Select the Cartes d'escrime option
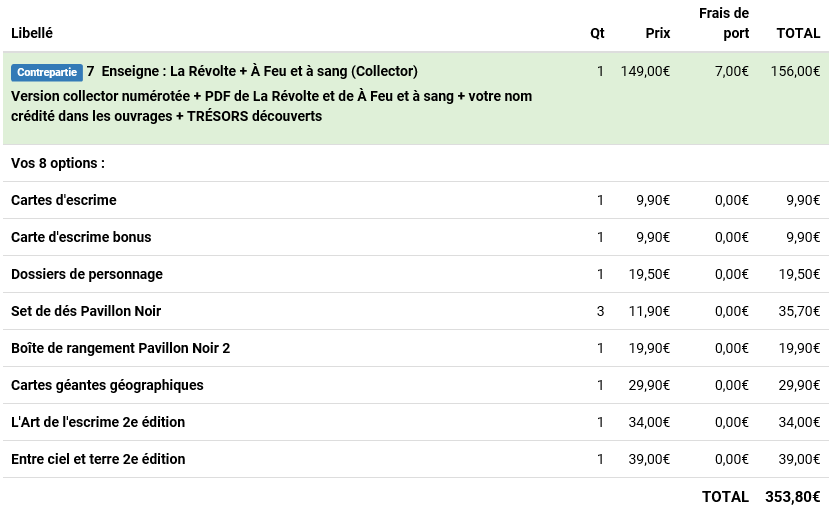 [x=64, y=200]
